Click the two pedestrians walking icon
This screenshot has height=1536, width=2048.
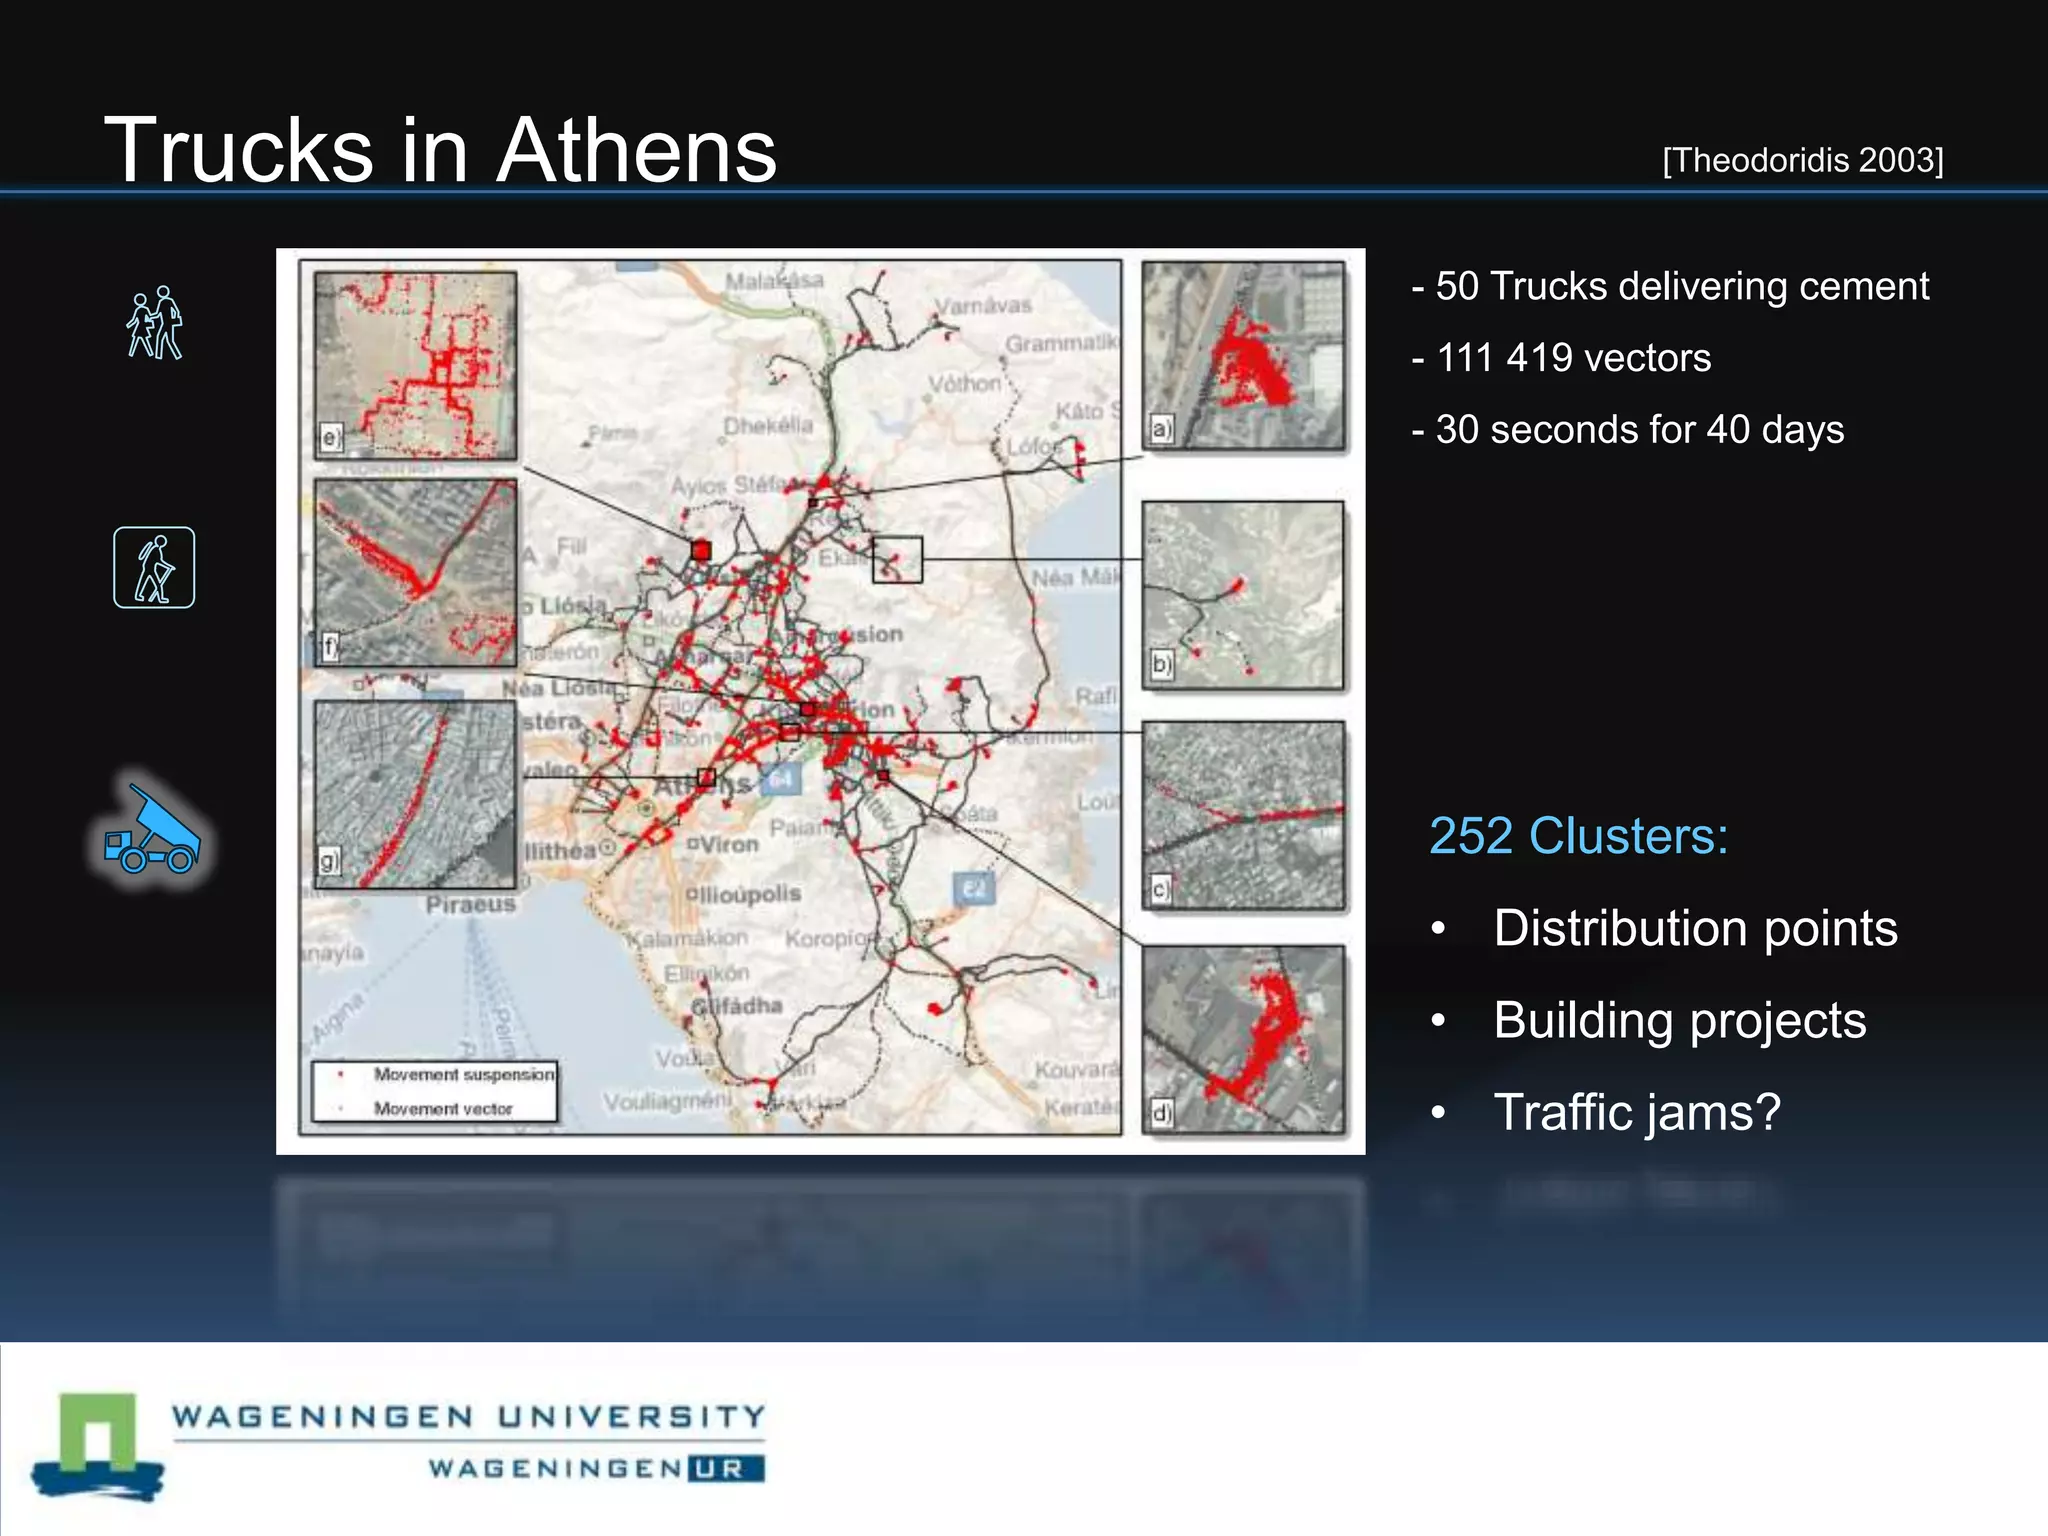click(x=154, y=322)
